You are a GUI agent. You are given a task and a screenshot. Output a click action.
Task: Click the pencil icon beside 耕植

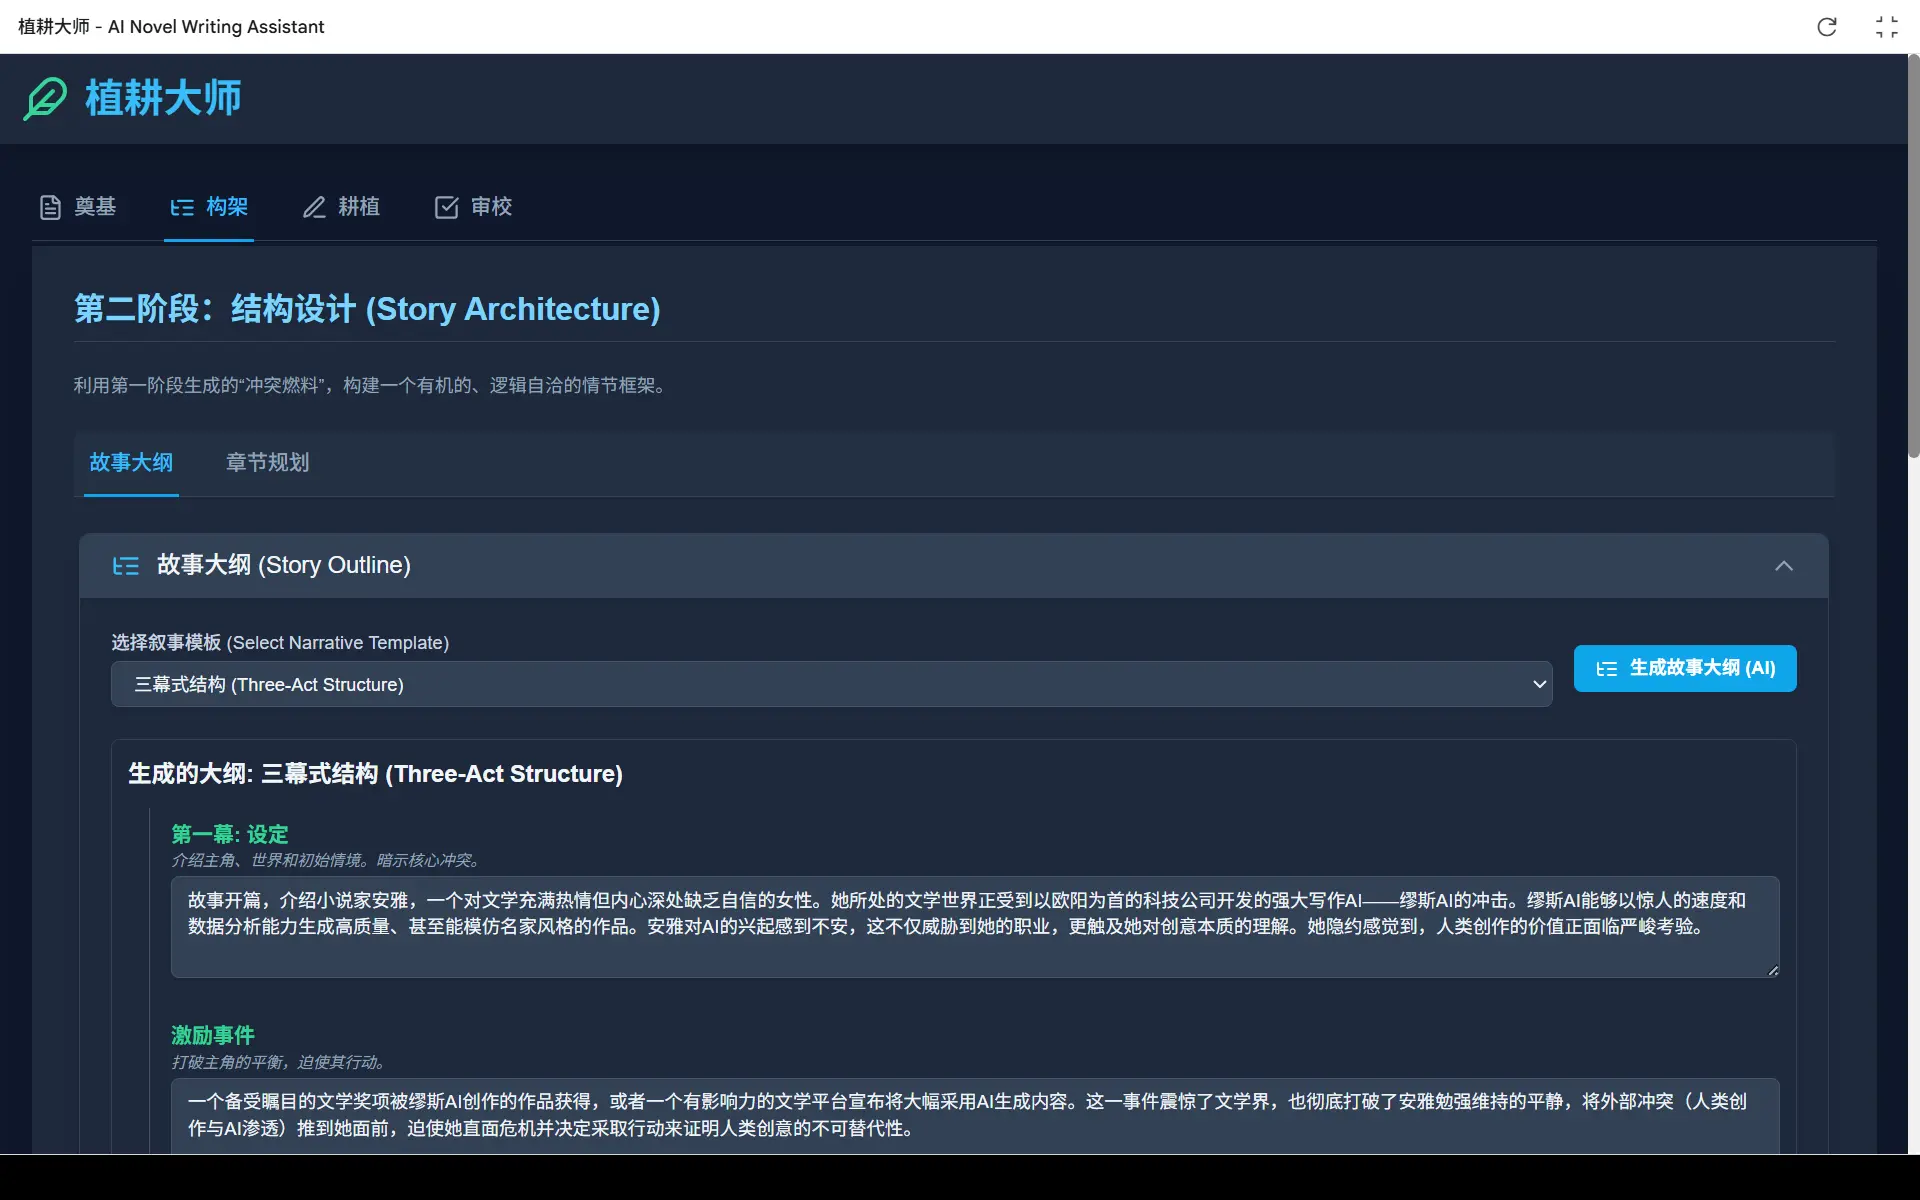point(314,207)
